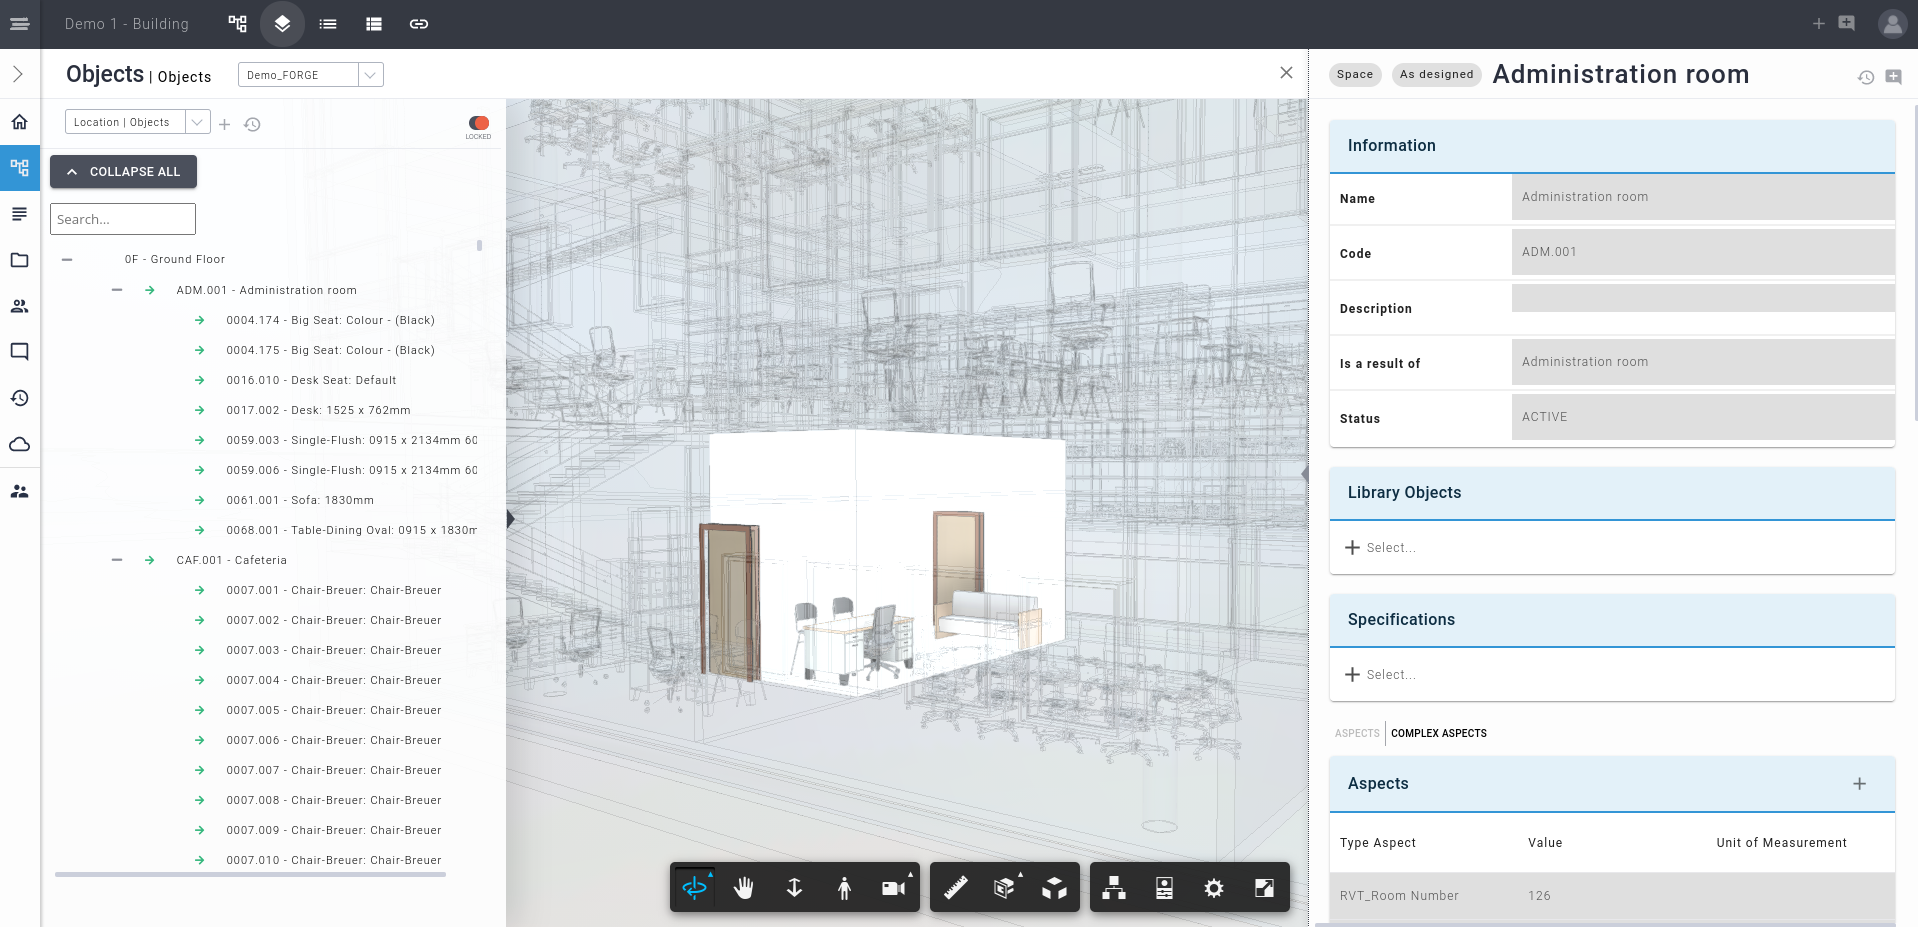Open history icon beside Location dropdown

point(252,124)
